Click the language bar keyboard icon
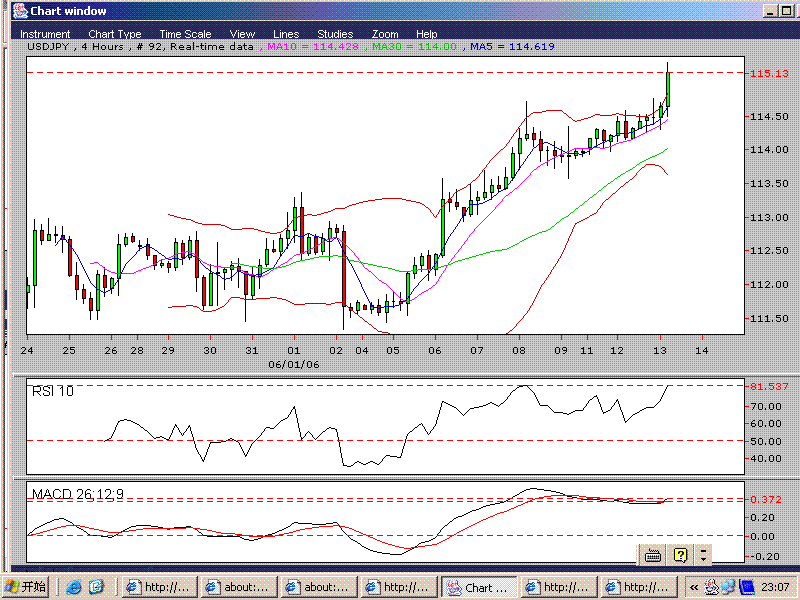The width and height of the screenshot is (800, 600). [653, 555]
